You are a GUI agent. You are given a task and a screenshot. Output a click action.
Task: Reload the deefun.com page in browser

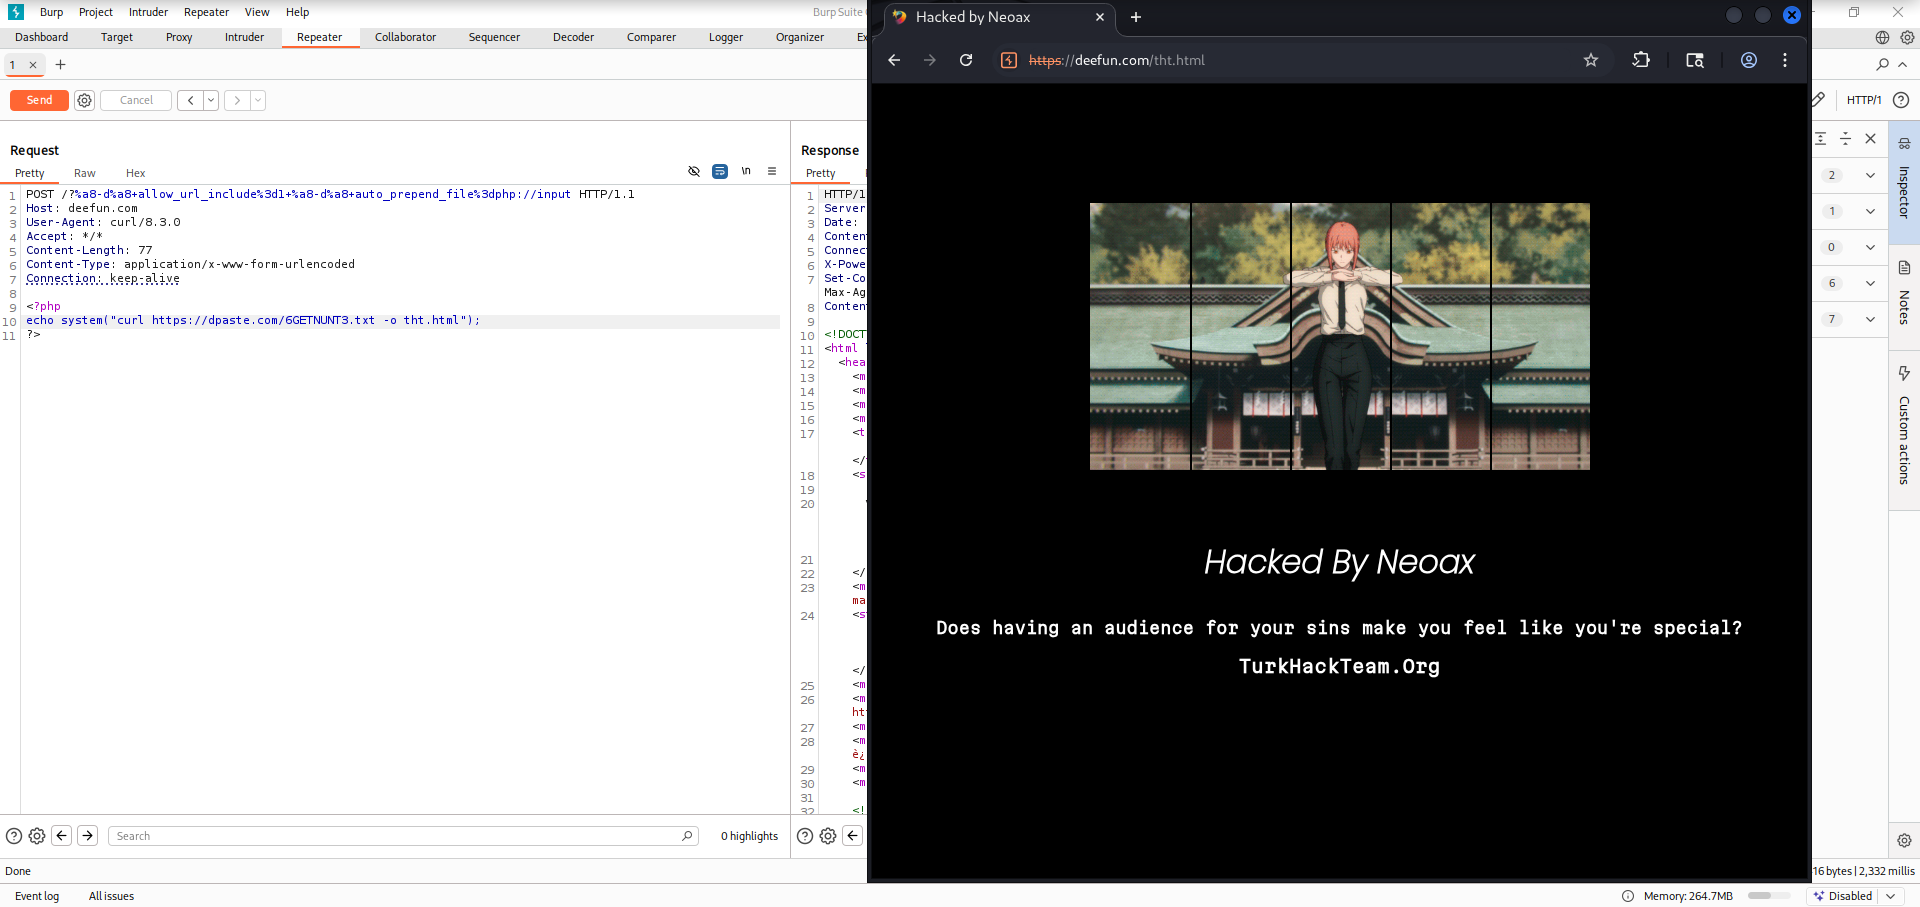pyautogui.click(x=966, y=60)
